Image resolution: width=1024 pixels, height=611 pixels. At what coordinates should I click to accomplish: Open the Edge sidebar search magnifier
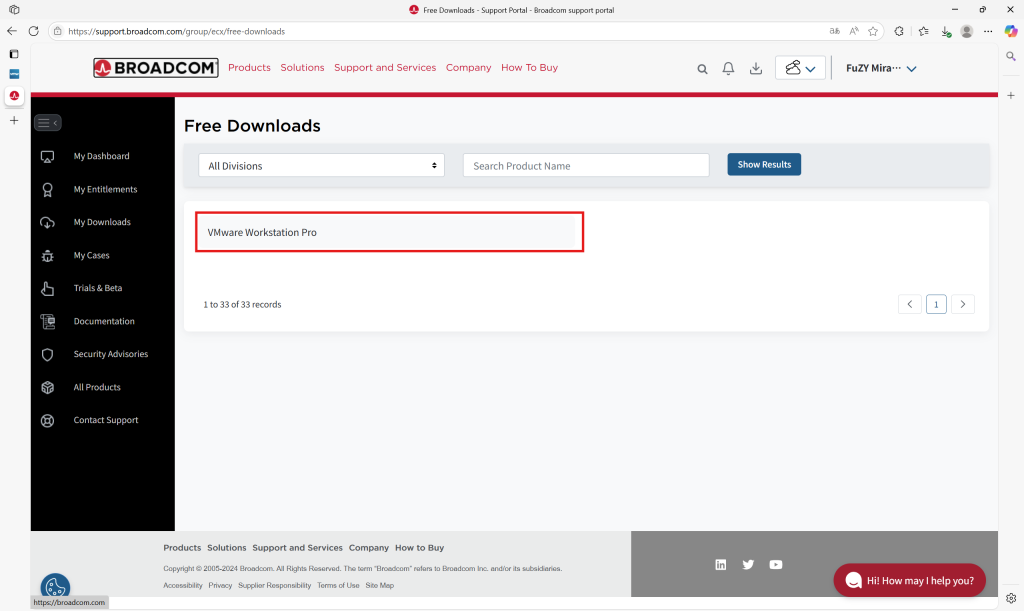pyautogui.click(x=1011, y=57)
